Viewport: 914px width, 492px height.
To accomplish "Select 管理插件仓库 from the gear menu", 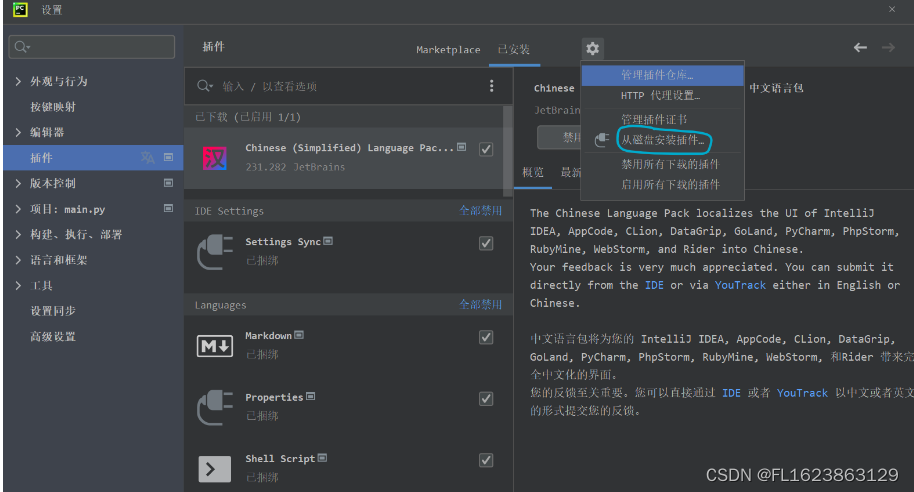I will click(663, 75).
